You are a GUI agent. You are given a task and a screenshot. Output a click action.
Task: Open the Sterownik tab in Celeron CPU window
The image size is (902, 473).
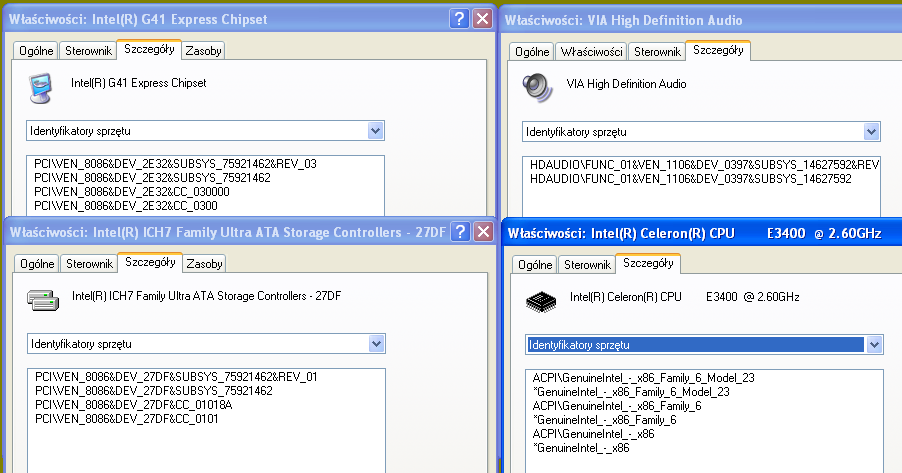coord(587,265)
